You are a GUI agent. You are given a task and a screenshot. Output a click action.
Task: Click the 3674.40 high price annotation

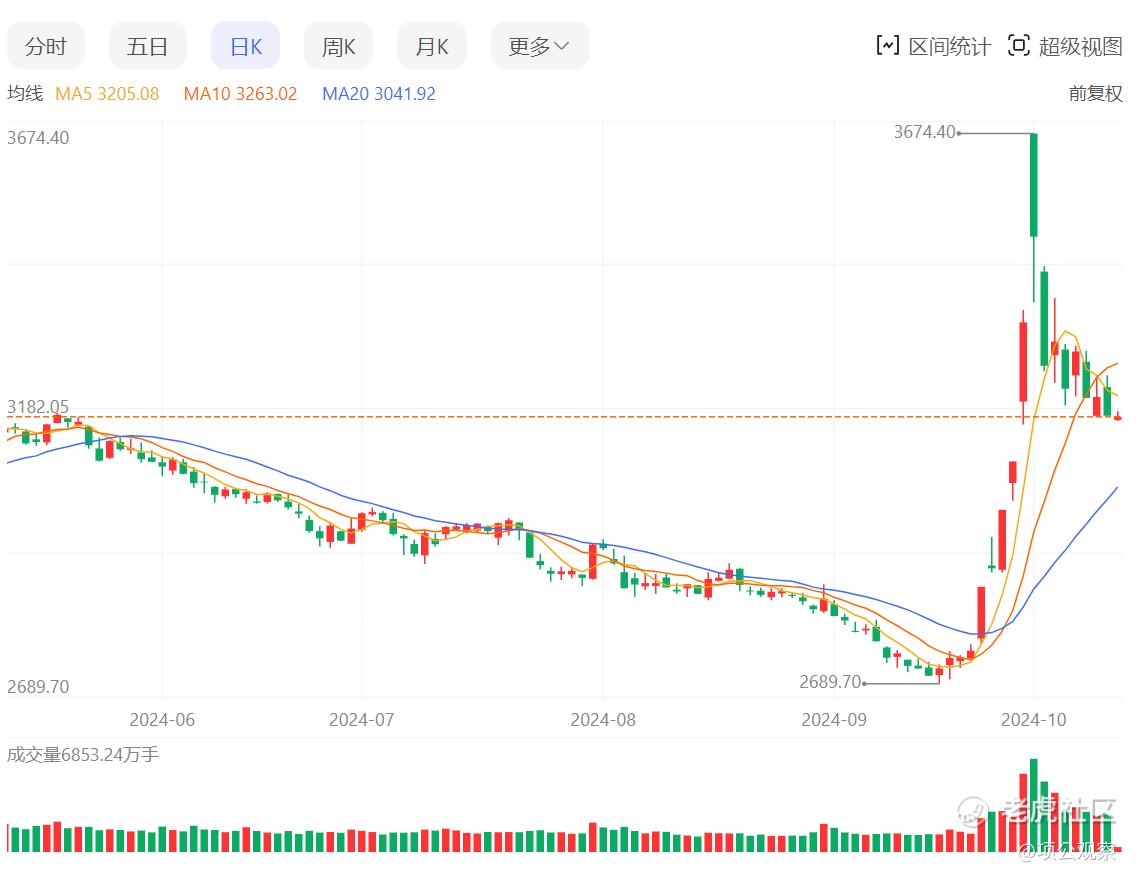click(925, 131)
